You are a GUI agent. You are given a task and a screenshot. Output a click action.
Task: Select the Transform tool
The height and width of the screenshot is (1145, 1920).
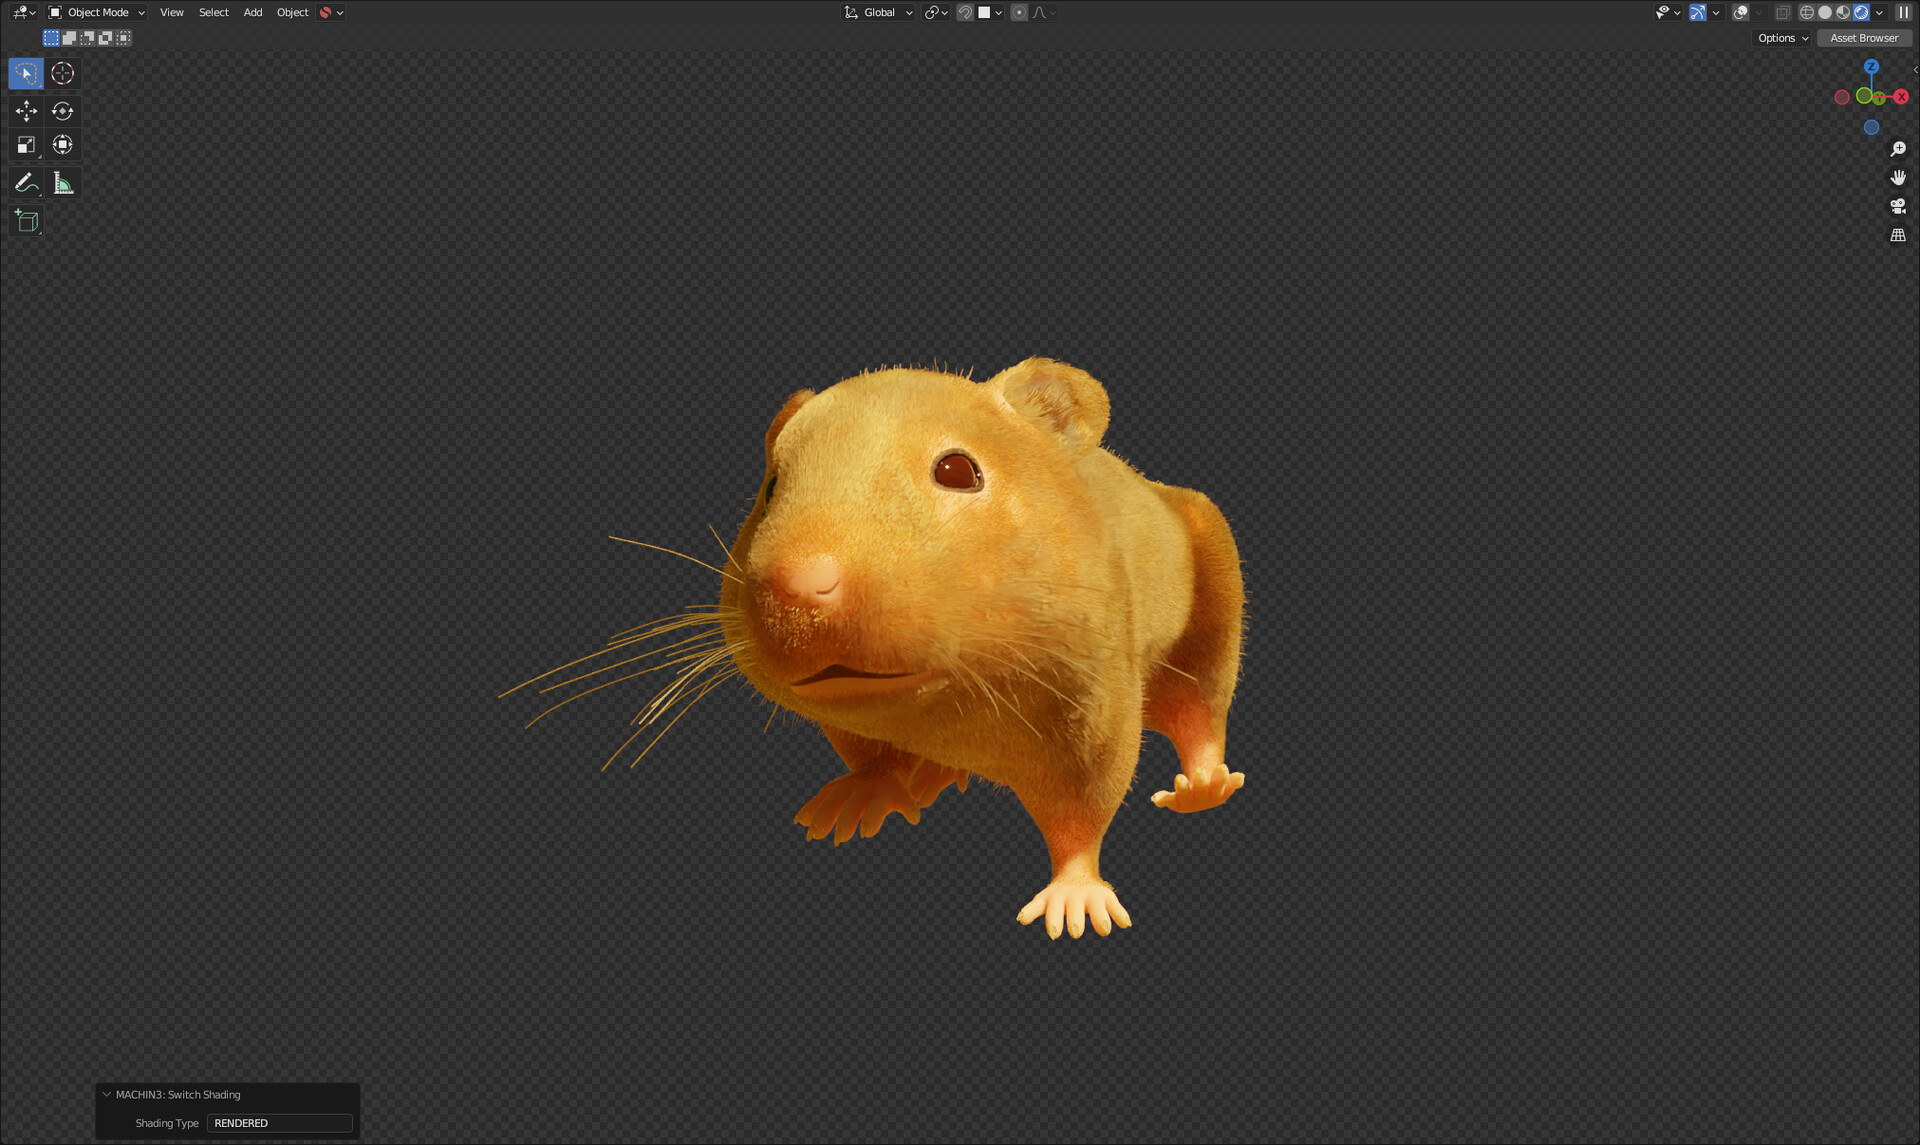62,144
